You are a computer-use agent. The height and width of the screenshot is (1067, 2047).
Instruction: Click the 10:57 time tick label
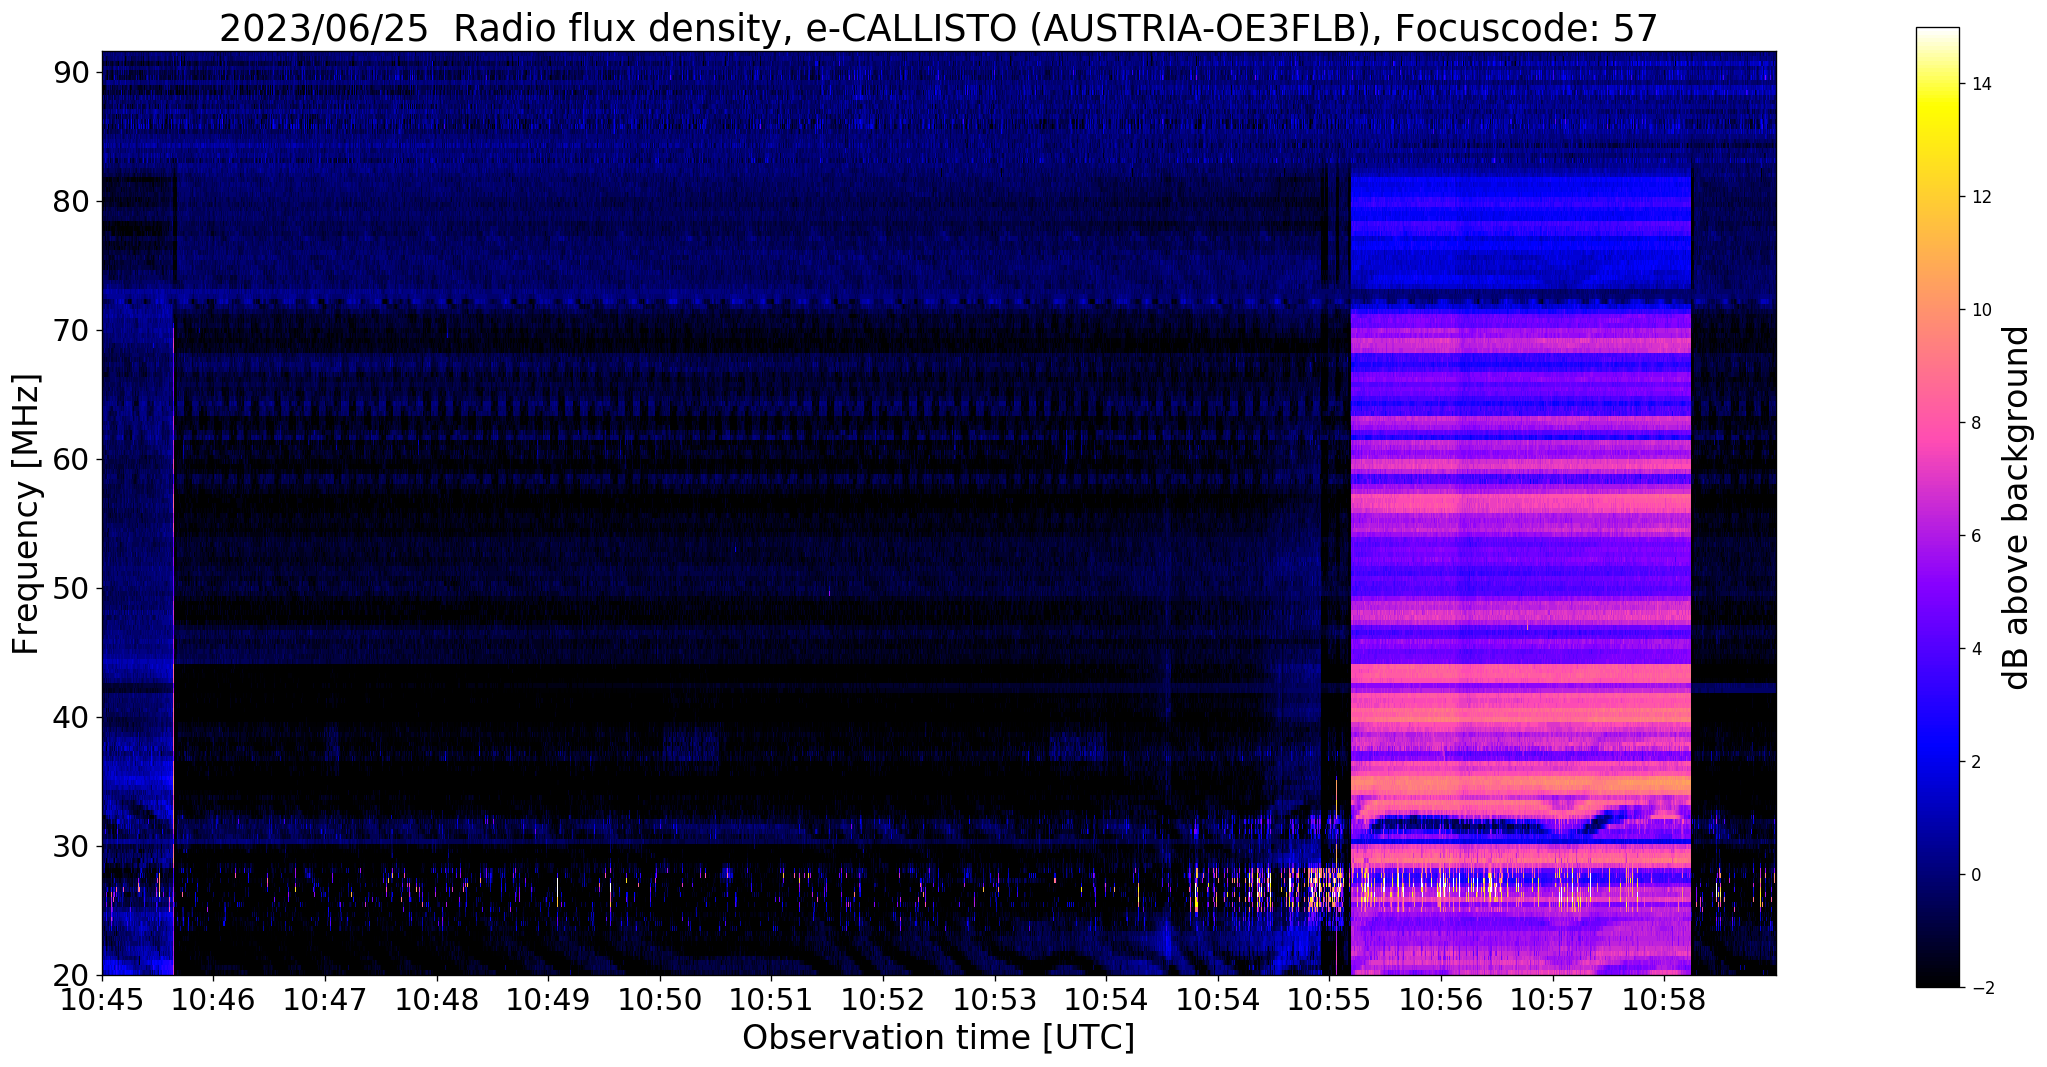1552,999
